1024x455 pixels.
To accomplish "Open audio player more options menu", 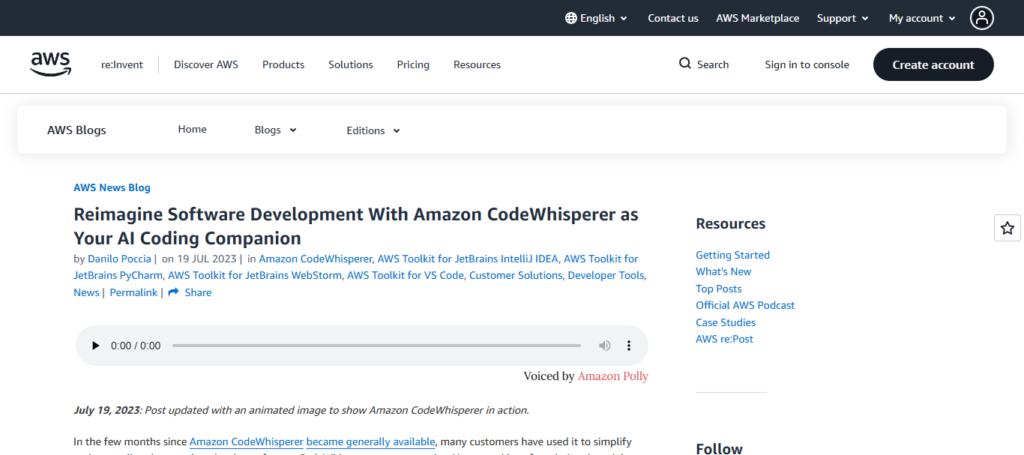I will tap(629, 345).
